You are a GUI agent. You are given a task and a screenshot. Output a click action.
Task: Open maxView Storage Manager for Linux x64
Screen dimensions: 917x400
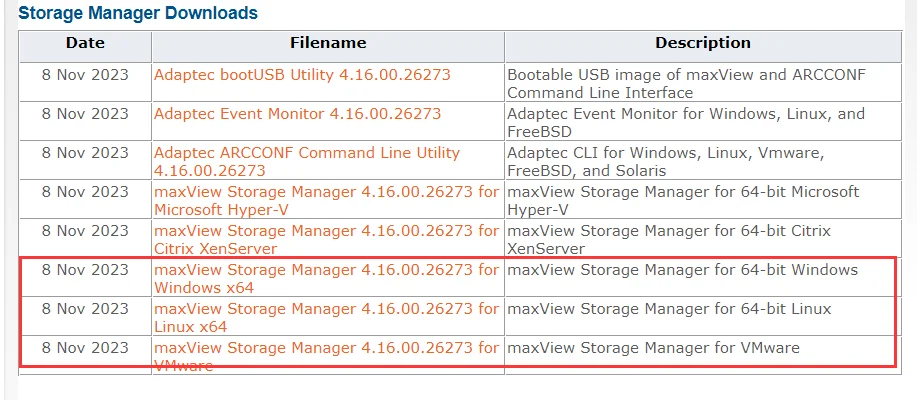pos(326,317)
